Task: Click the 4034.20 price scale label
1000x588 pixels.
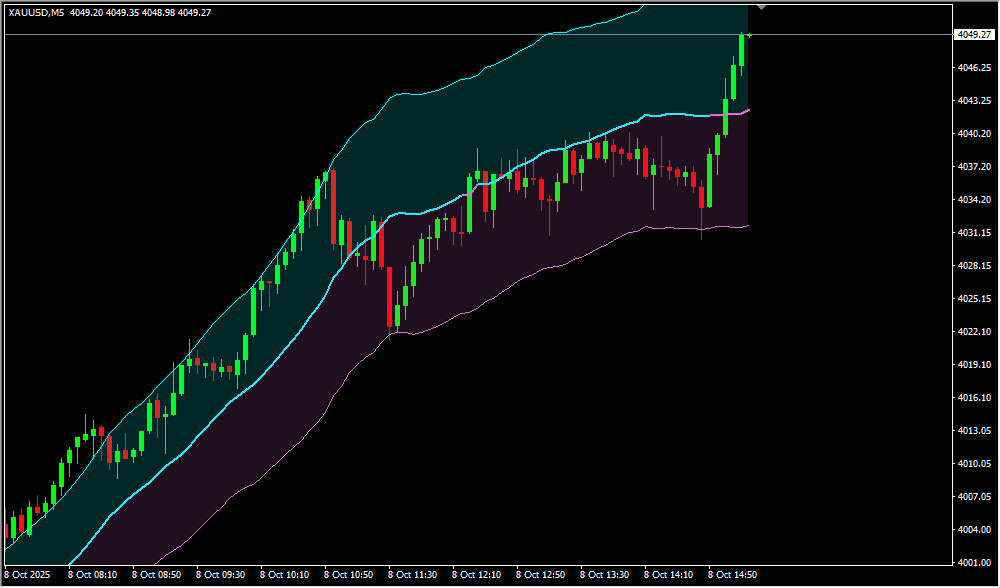Action: point(973,200)
